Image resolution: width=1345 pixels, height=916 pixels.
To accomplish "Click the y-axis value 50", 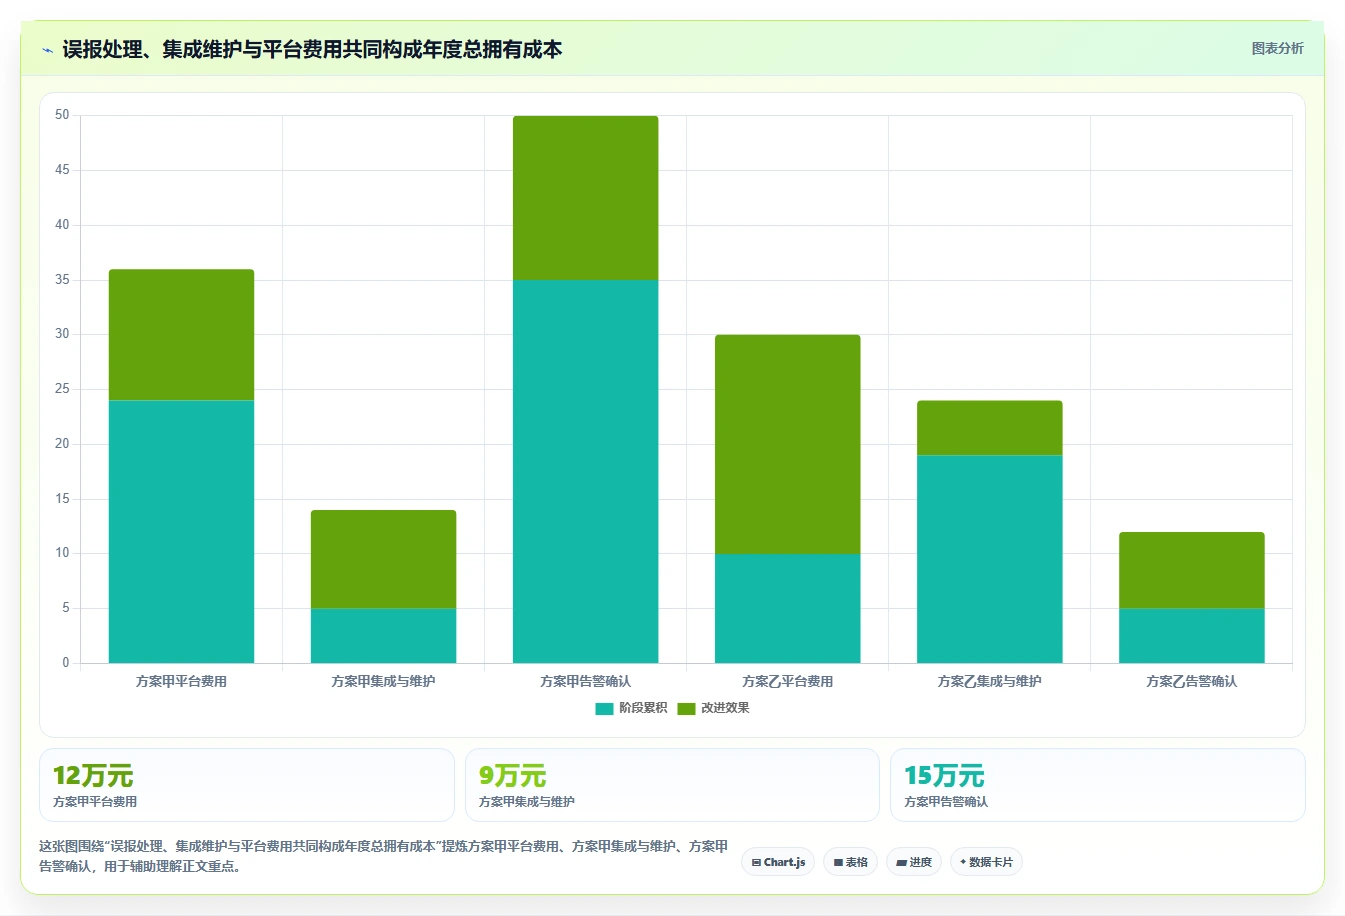I will click(62, 115).
